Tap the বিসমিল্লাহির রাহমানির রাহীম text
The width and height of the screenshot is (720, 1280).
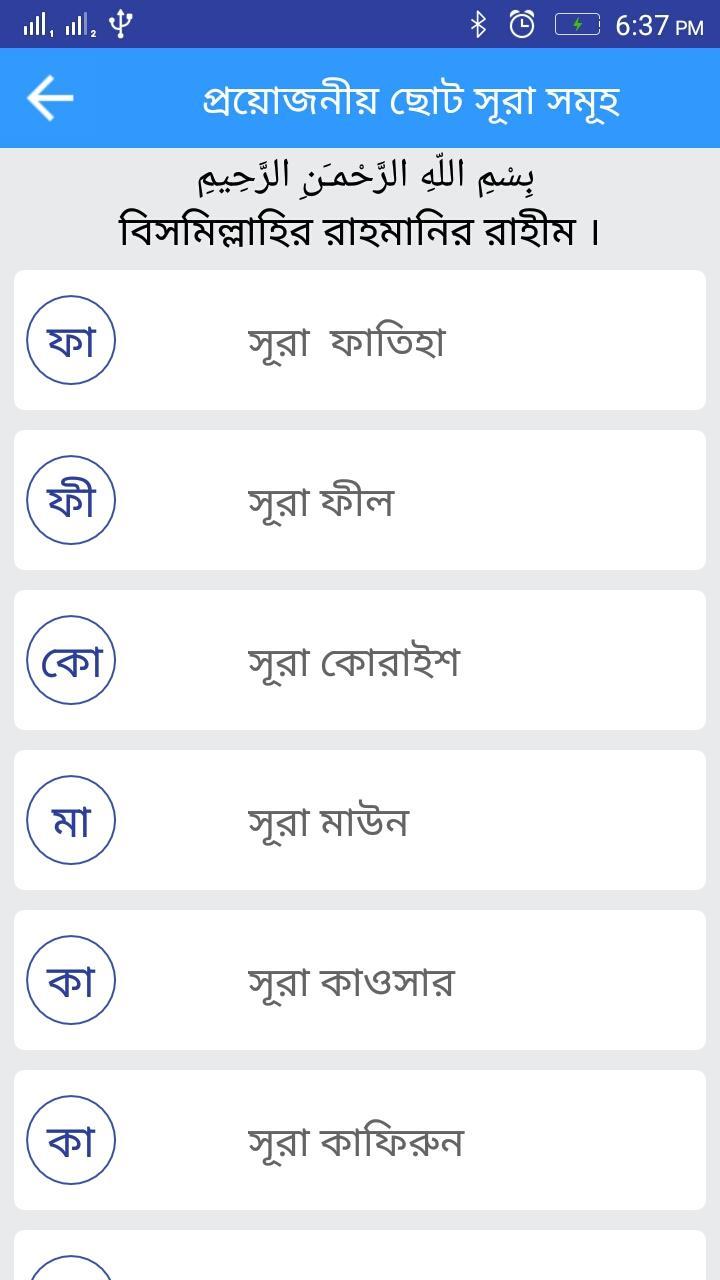360,231
